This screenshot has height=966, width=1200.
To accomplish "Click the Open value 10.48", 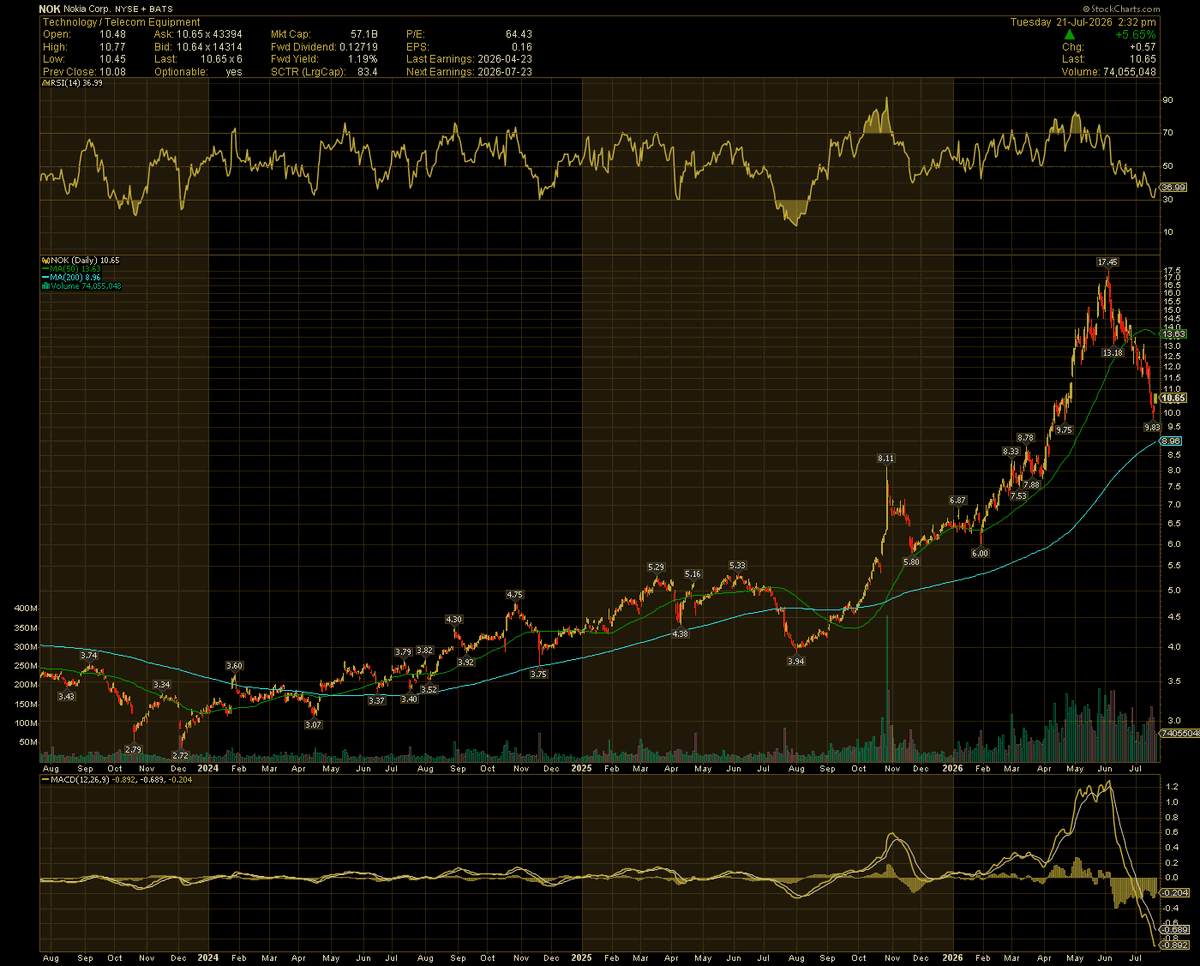I will (x=114, y=34).
